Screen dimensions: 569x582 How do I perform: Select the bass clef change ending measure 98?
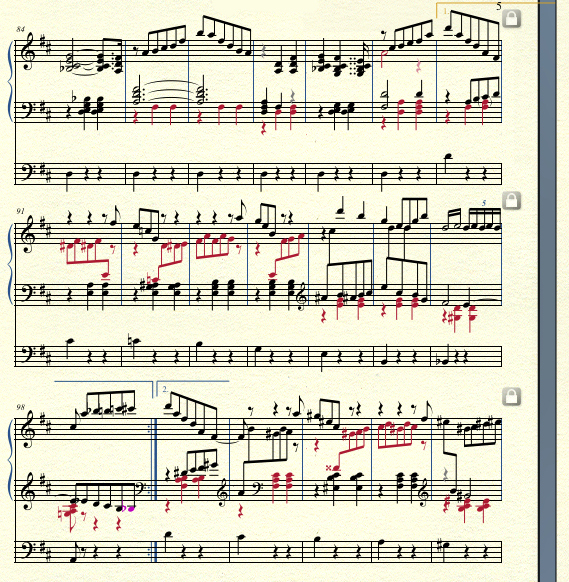point(142,487)
